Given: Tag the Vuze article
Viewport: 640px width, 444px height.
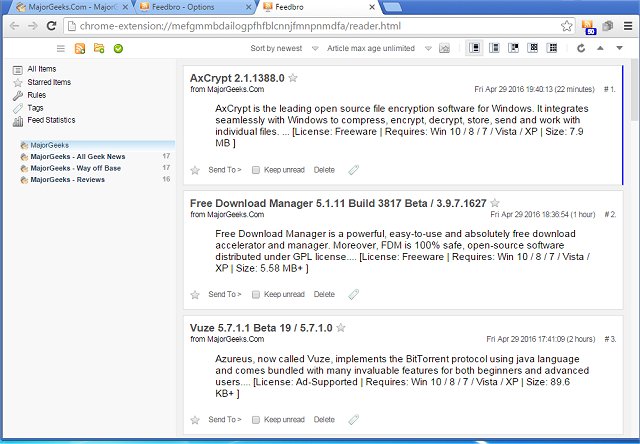Looking at the screenshot, I should coord(353,420).
